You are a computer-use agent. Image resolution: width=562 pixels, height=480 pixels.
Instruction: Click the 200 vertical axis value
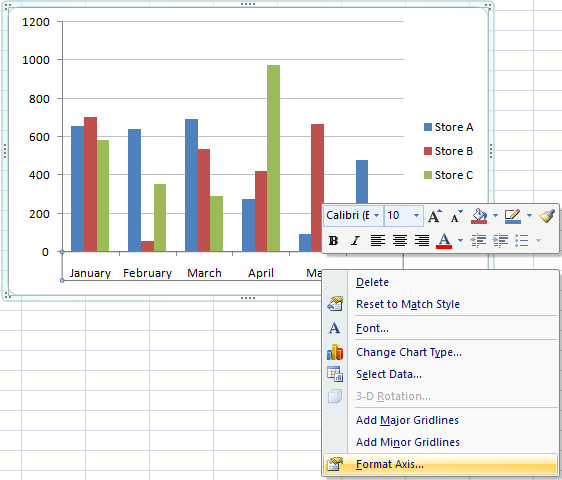[x=39, y=214]
